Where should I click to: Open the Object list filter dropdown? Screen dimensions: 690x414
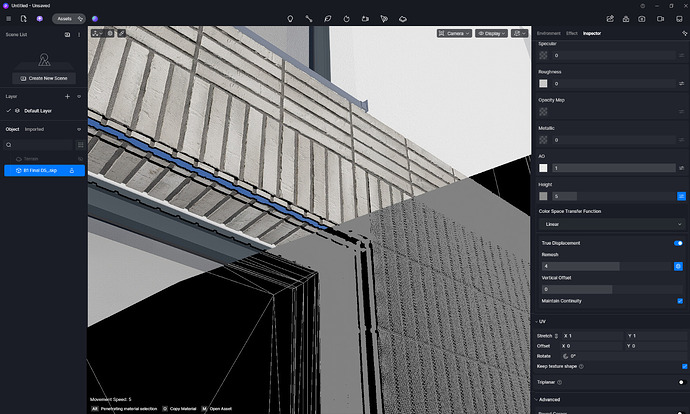tap(79, 129)
